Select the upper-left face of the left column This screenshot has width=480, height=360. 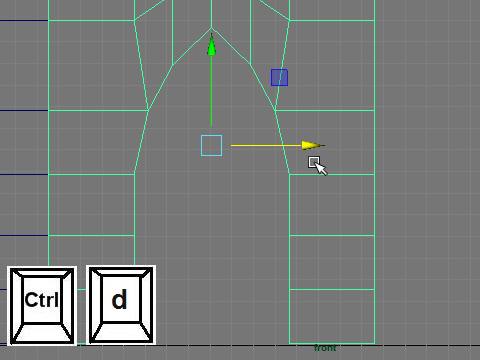pos(97,65)
